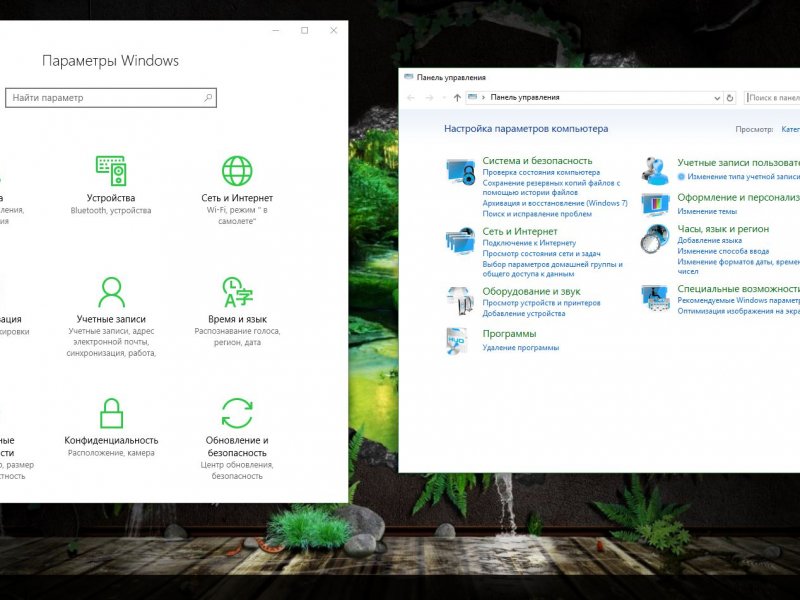800x600 pixels.
Task: Open Специальные возможности heading in Control Panel
Action: 738,289
